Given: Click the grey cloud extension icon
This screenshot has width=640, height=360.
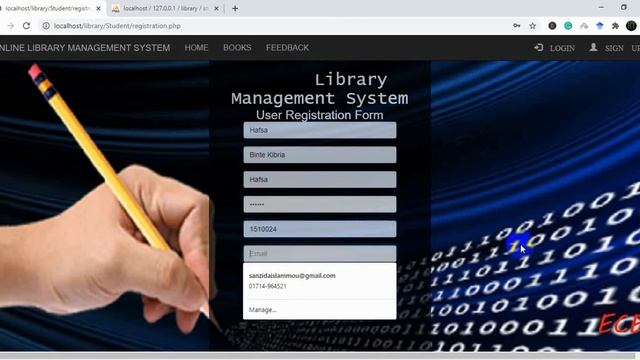Looking at the screenshot, I should (584, 26).
